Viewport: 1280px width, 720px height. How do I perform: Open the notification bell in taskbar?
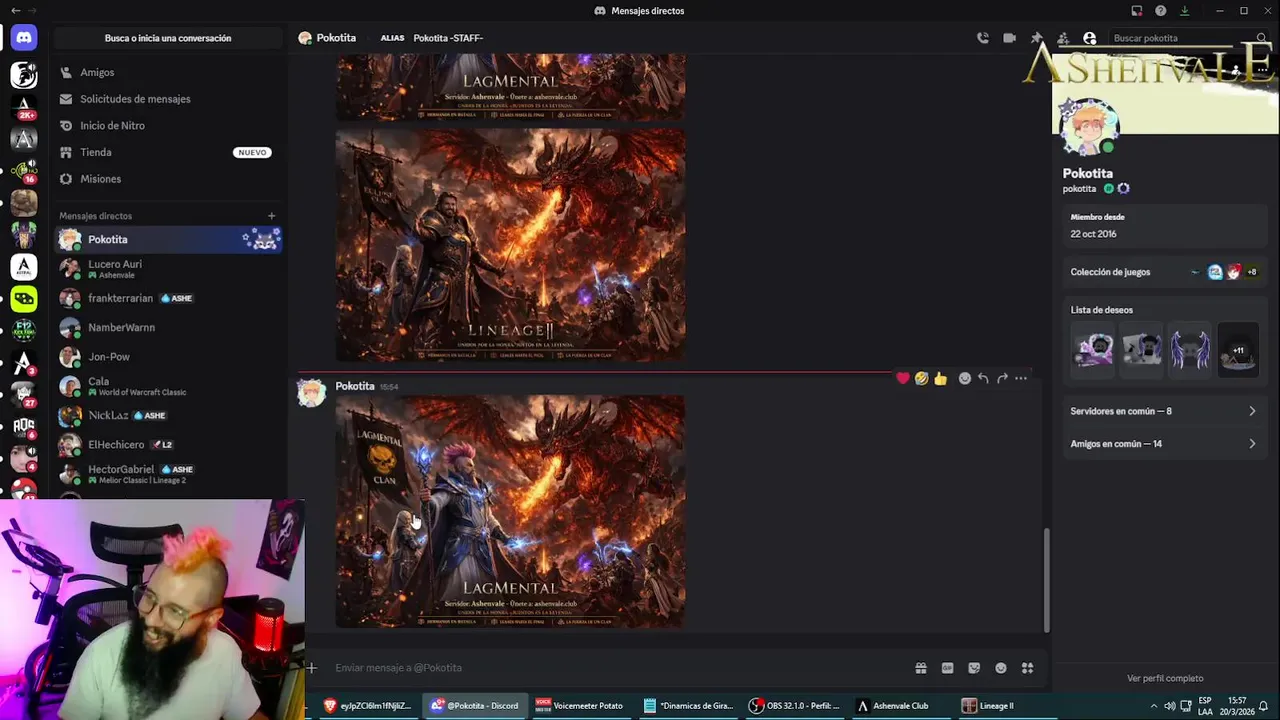[x=1263, y=705]
